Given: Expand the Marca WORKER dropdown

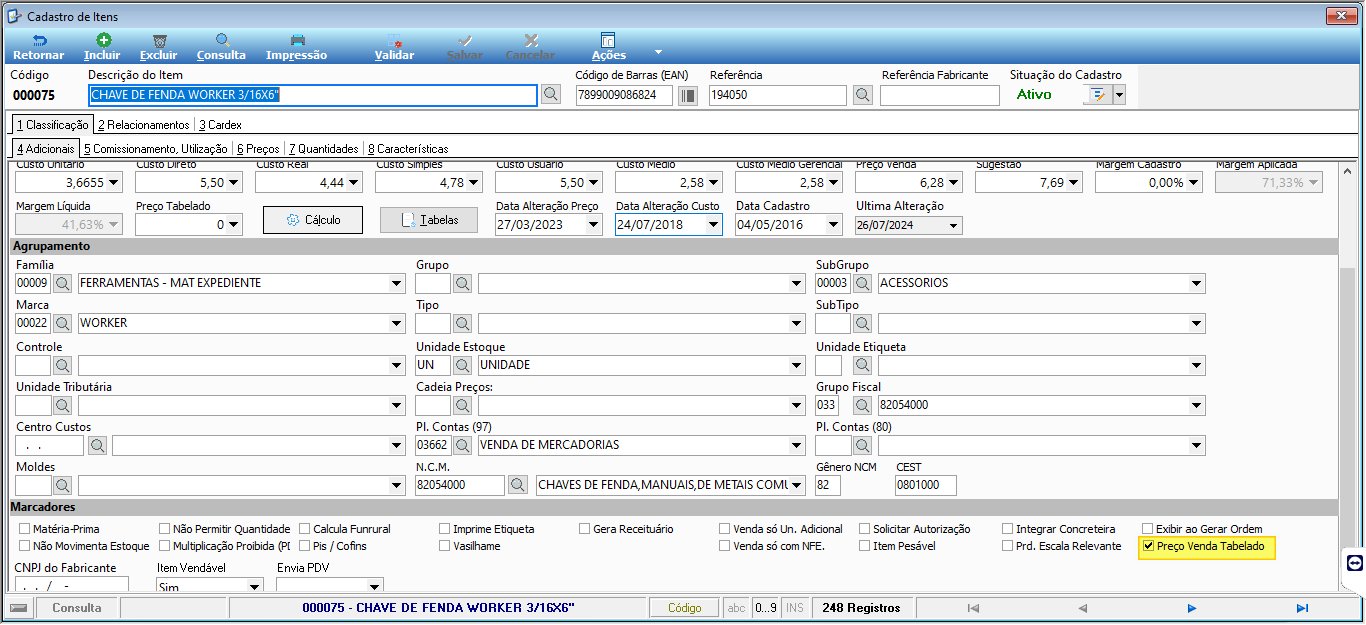Looking at the screenshot, I should click(397, 323).
